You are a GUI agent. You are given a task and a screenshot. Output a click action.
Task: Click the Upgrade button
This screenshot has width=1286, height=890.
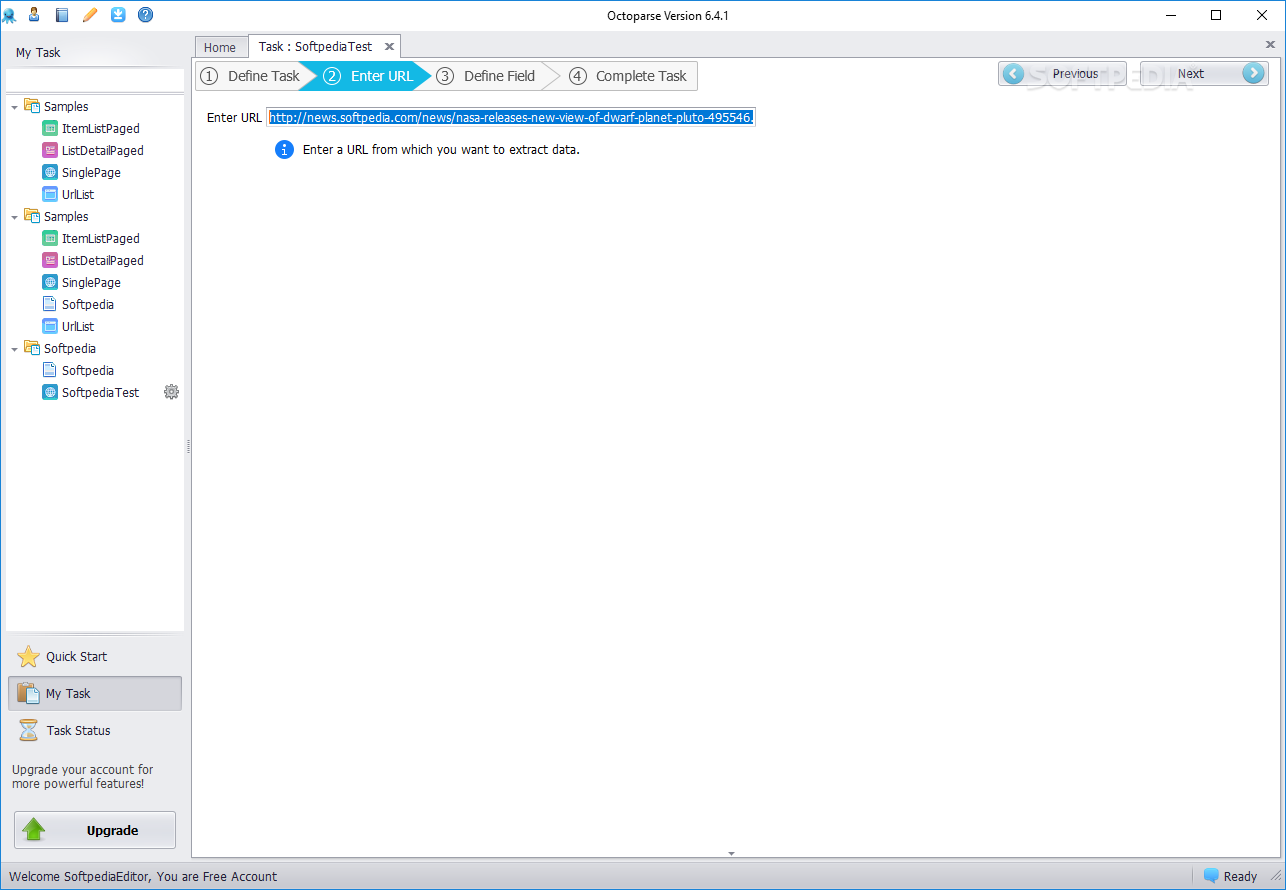(x=95, y=830)
